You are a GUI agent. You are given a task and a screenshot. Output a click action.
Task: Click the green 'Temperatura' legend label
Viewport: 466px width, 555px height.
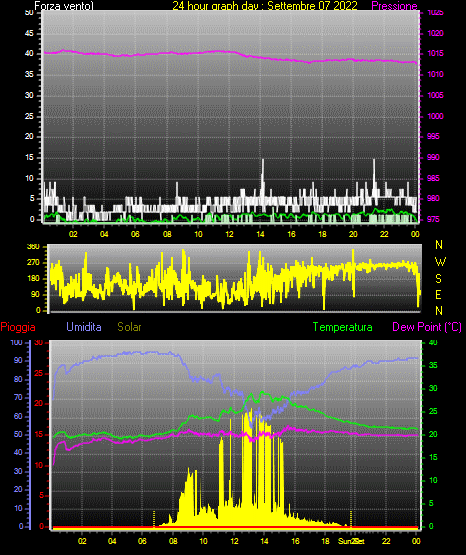pyautogui.click(x=343, y=327)
